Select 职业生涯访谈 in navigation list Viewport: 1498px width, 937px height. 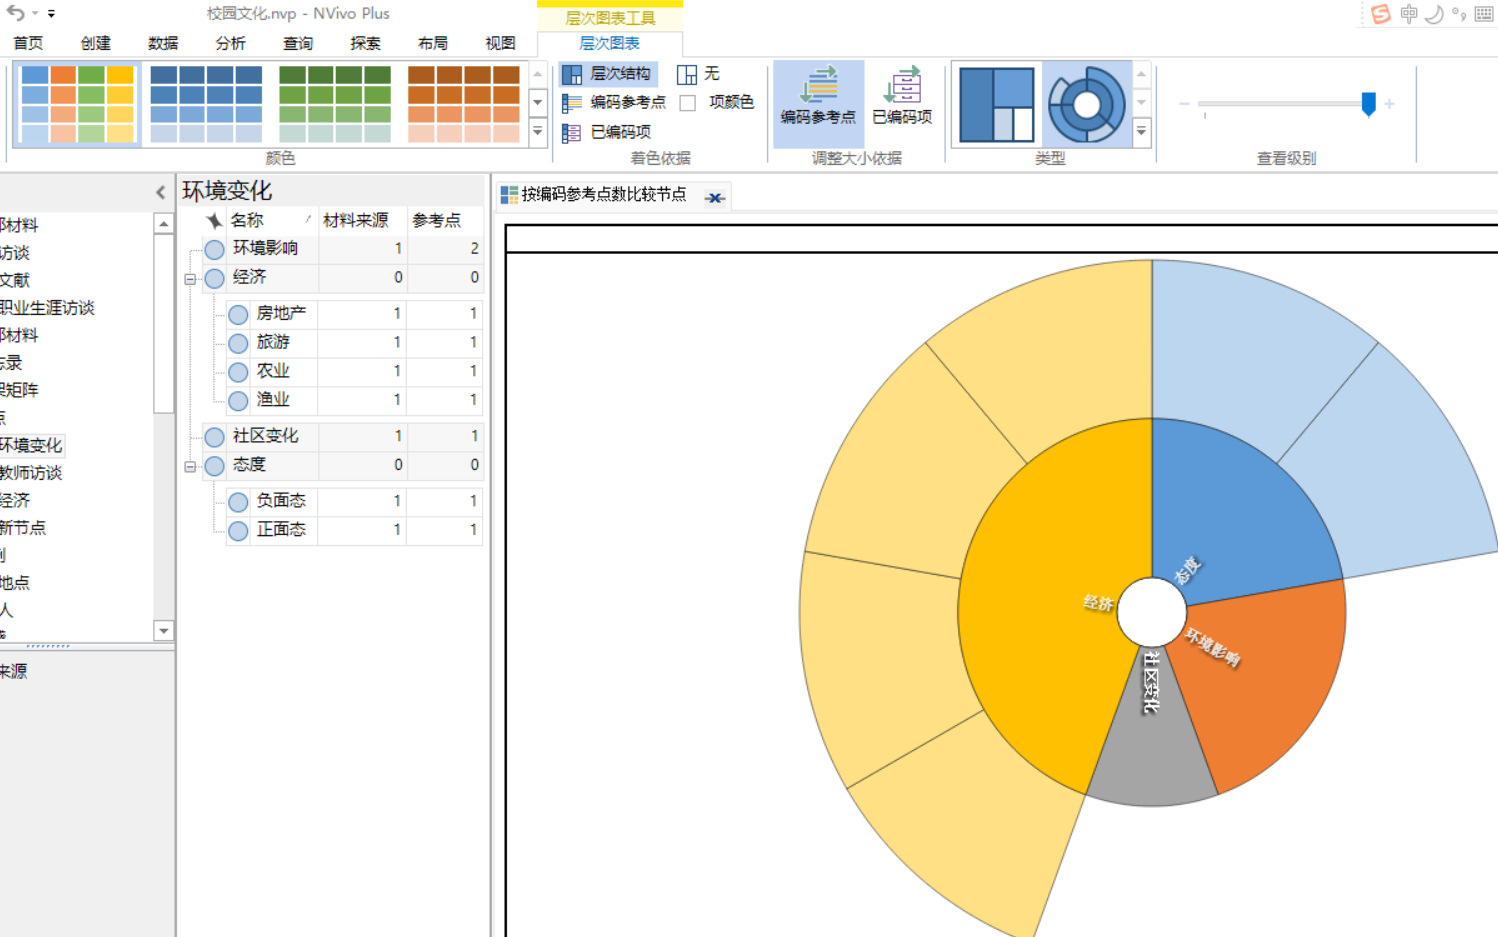point(47,308)
